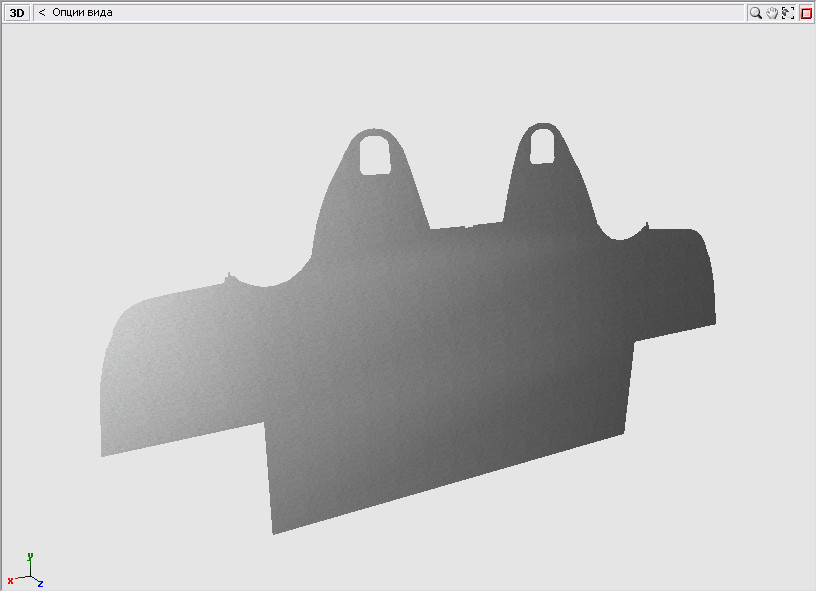Click the right handle loop of the 3D model
The width and height of the screenshot is (817, 592).
coord(542,146)
